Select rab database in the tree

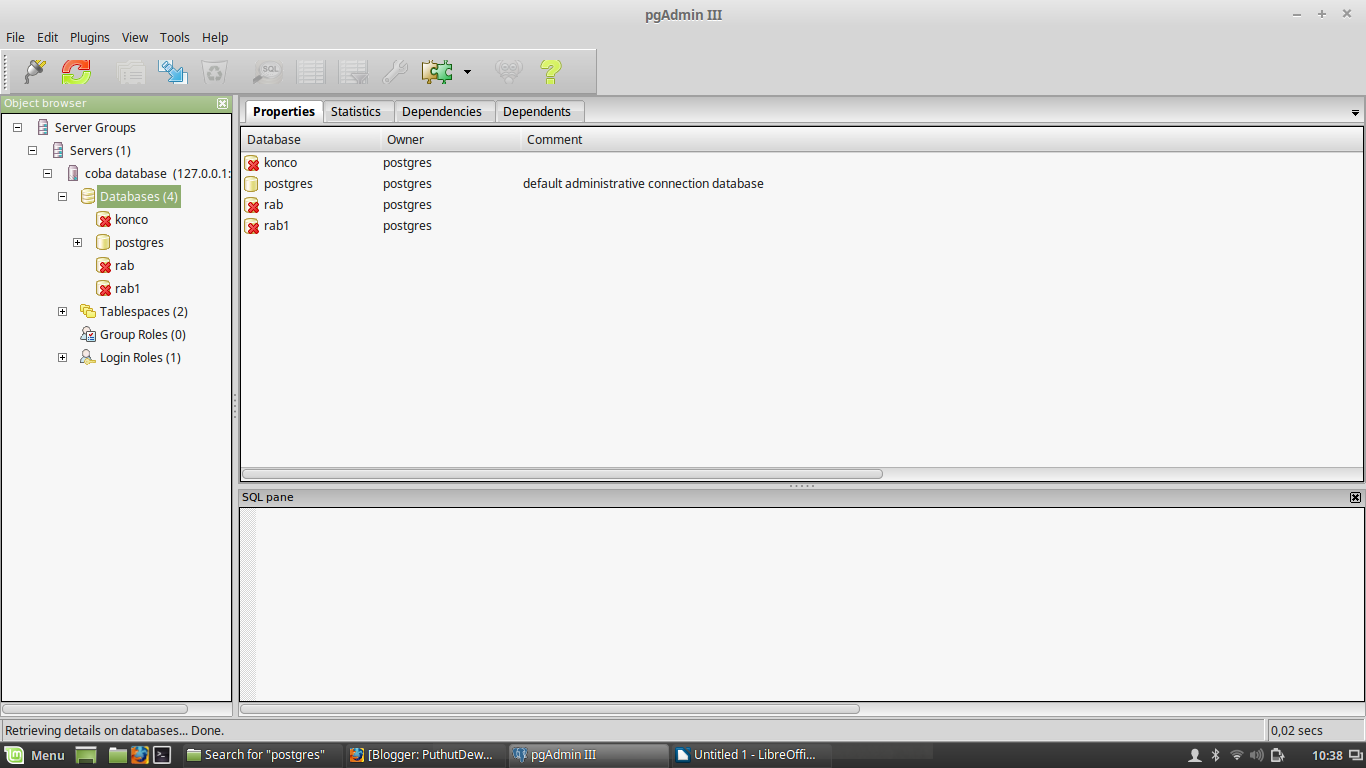coord(124,266)
